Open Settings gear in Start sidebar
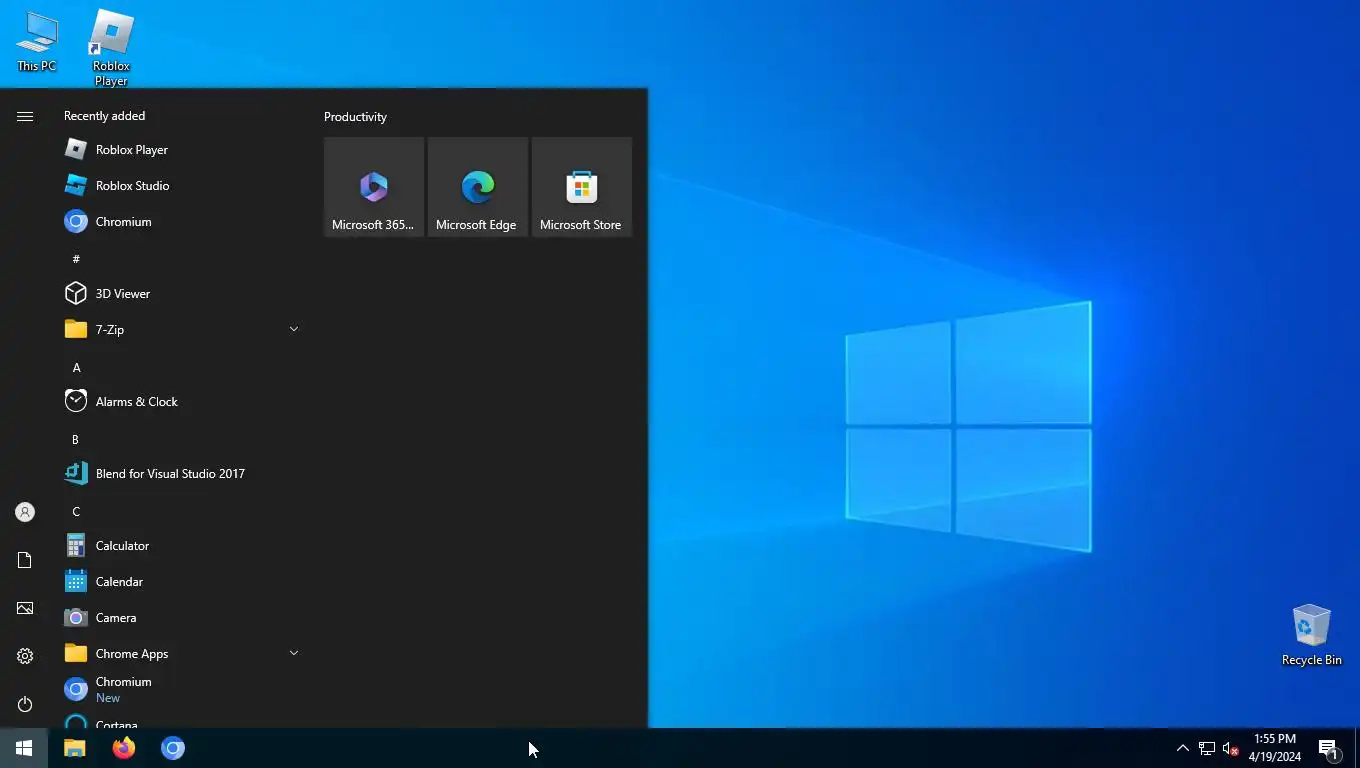1360x768 pixels. pyautogui.click(x=25, y=656)
